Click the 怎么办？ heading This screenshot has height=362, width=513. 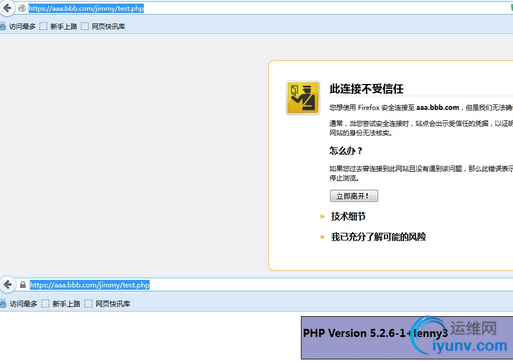(x=346, y=151)
